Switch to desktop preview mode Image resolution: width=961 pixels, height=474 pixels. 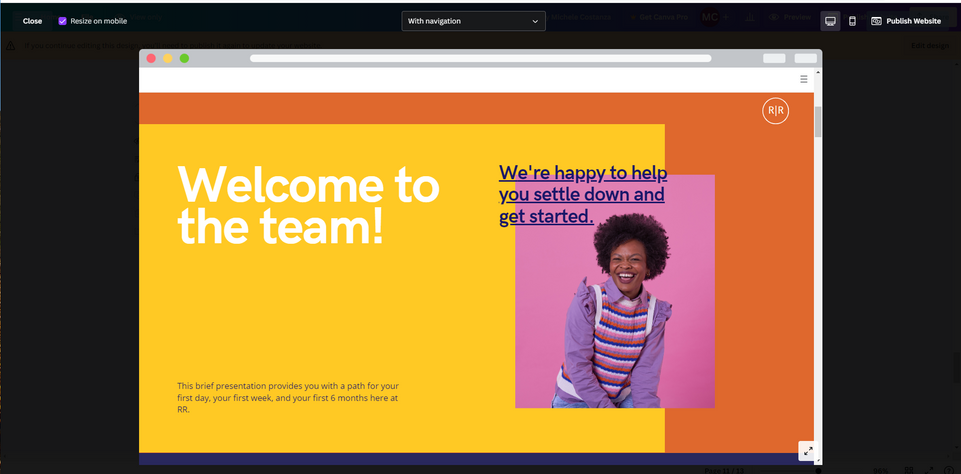click(x=830, y=21)
